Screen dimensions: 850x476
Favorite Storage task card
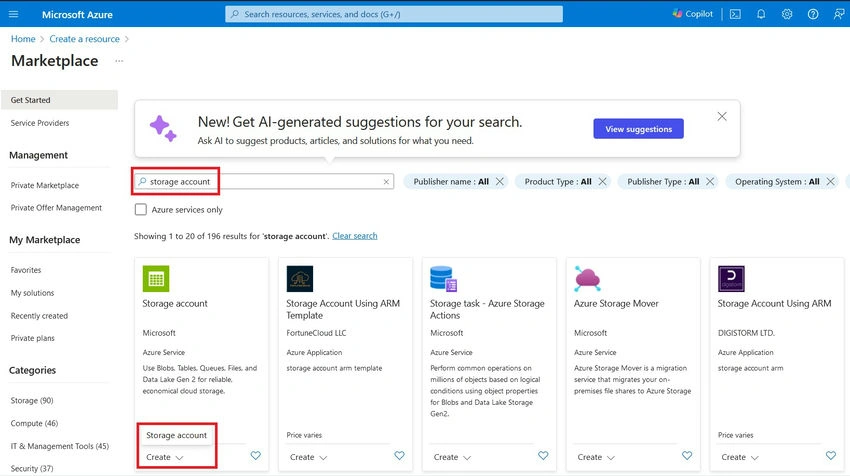point(543,455)
